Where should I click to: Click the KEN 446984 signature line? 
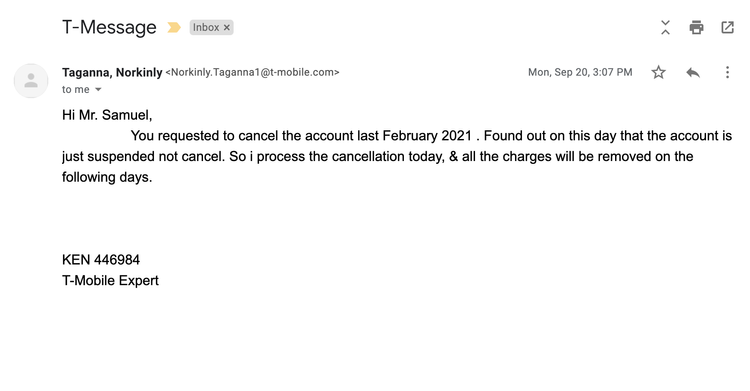(101, 260)
